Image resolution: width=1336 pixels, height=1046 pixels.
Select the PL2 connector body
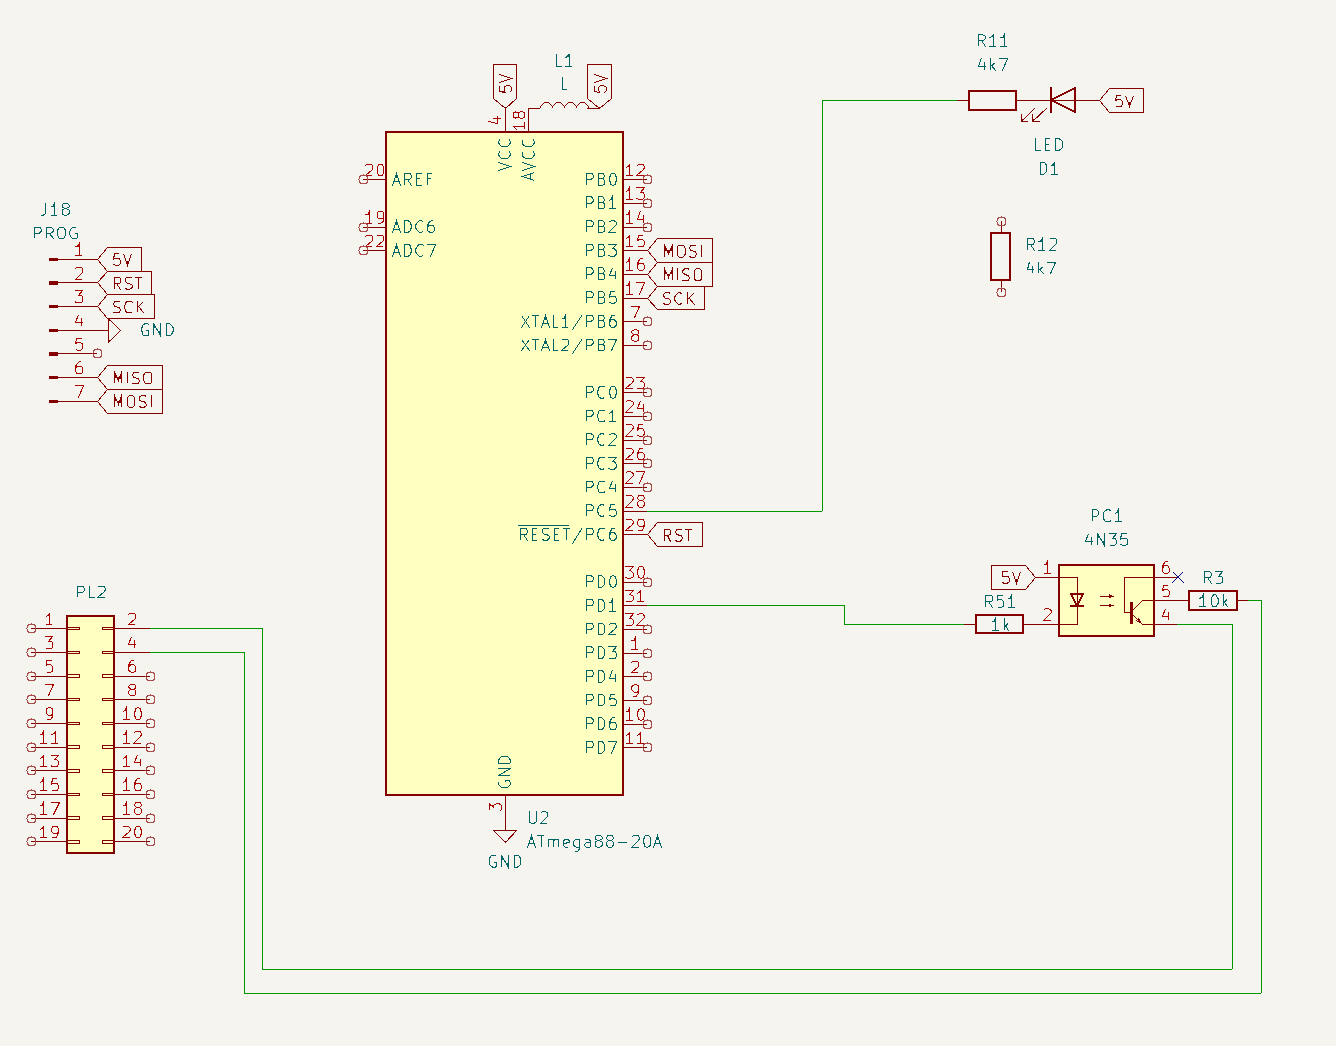coord(90,734)
